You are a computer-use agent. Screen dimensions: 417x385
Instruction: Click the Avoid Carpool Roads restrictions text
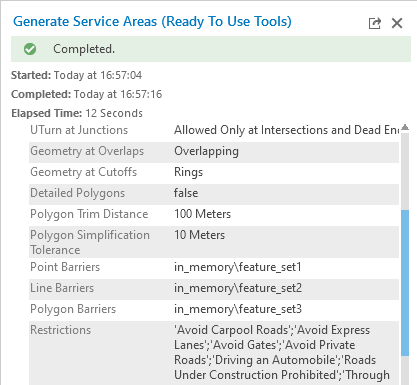tap(232, 330)
